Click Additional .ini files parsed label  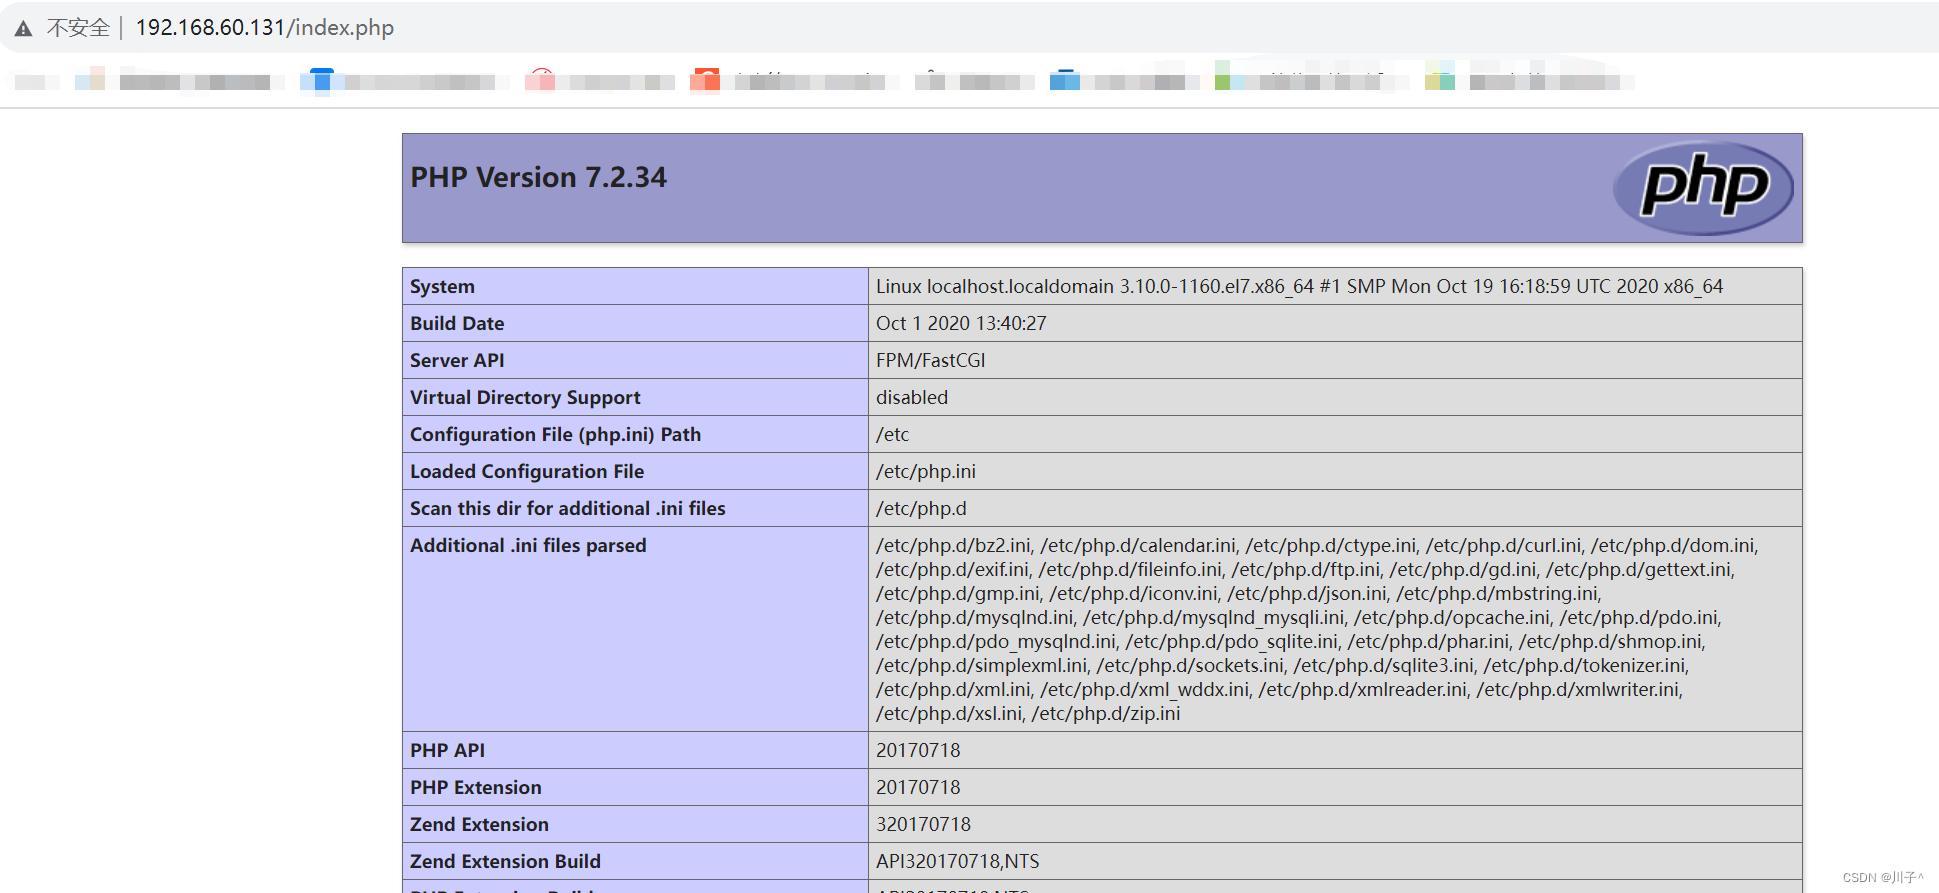pos(528,546)
